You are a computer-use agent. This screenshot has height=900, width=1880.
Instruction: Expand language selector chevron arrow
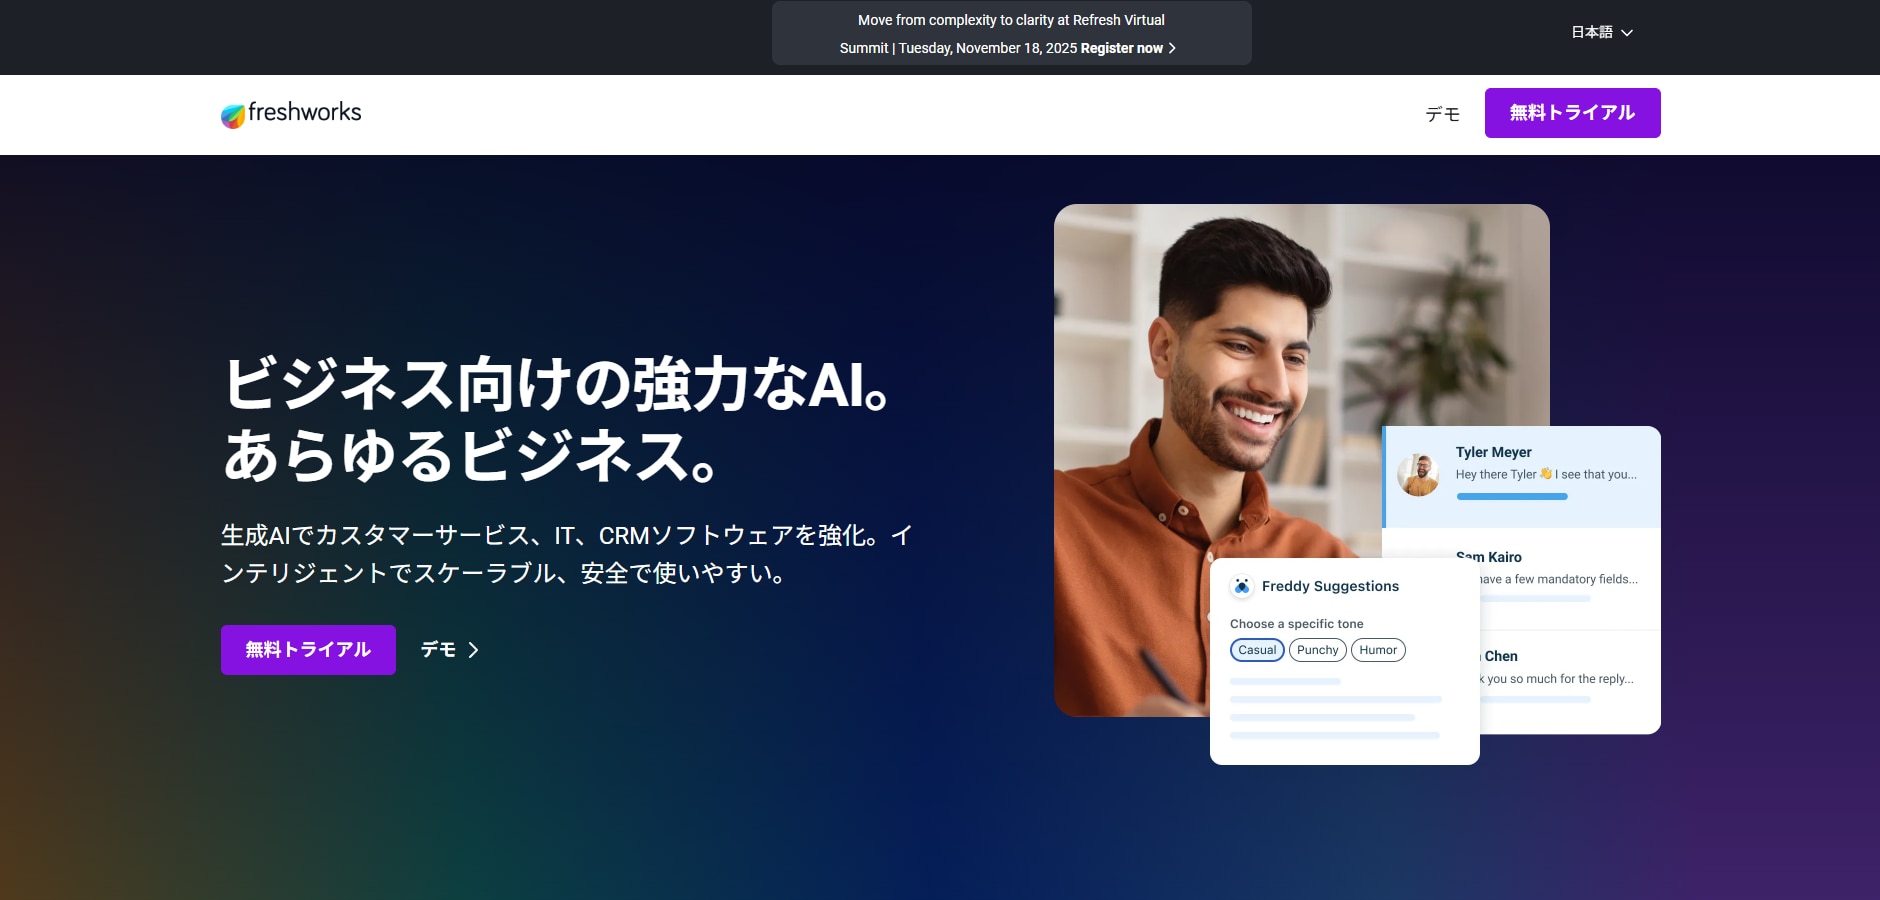[1627, 33]
